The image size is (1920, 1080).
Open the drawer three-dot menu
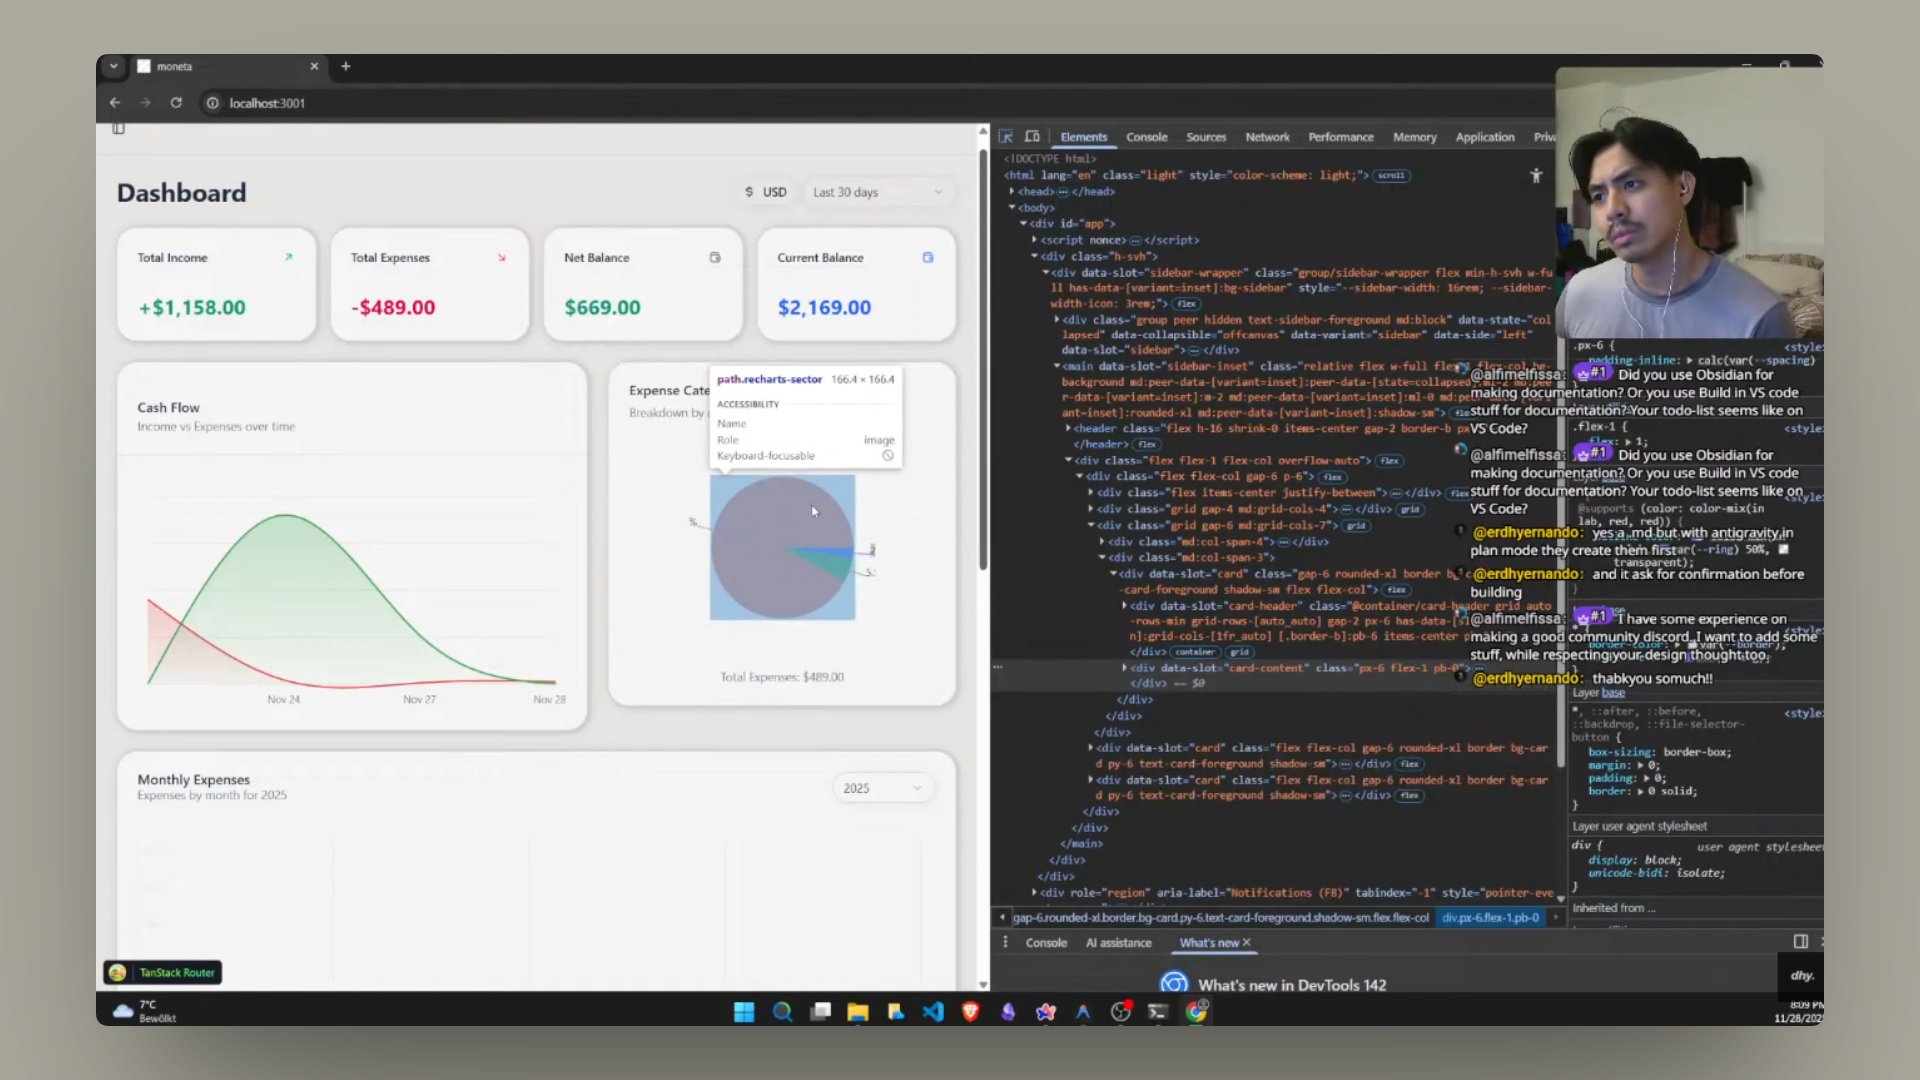(1005, 942)
